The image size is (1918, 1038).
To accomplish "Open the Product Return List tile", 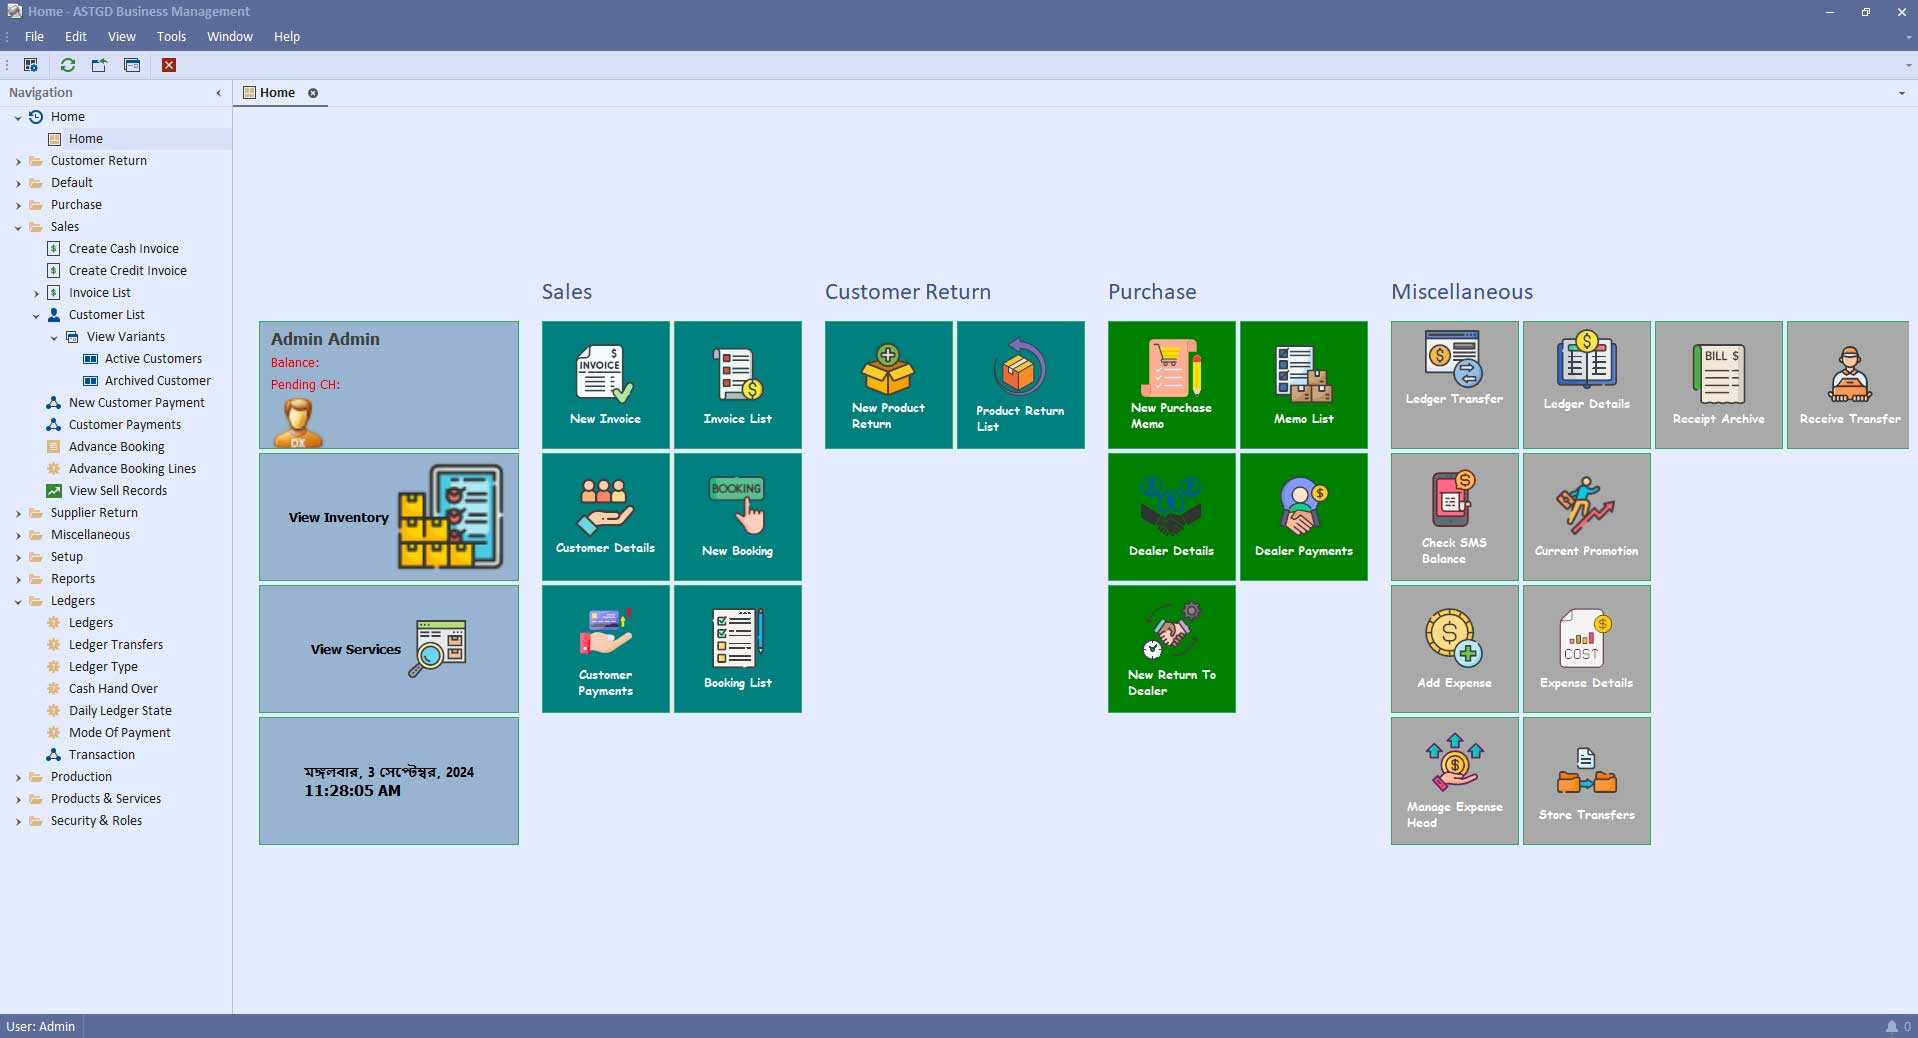I will (1020, 385).
